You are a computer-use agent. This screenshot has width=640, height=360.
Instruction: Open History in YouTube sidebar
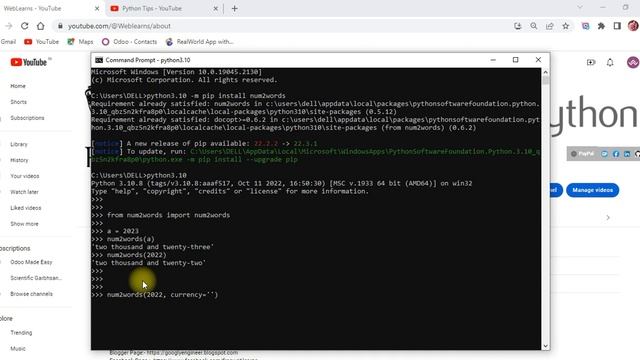[x=19, y=160]
